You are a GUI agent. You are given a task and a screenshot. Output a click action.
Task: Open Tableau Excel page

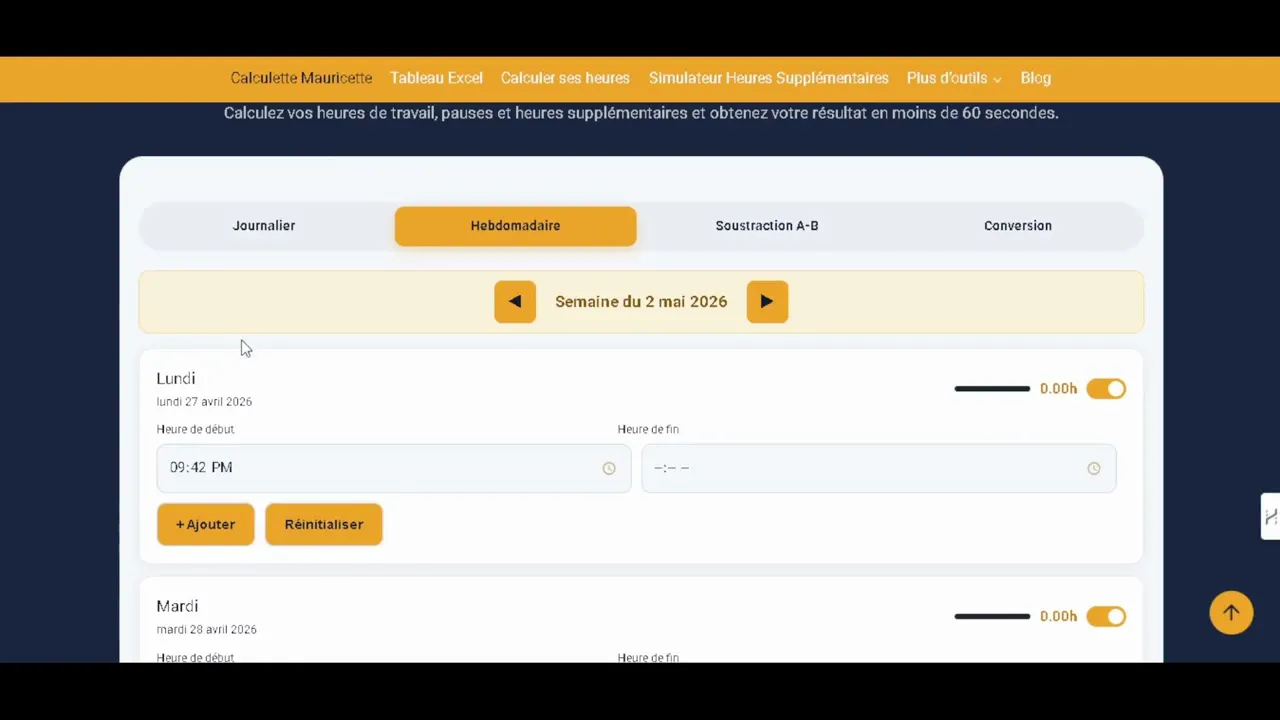click(436, 78)
